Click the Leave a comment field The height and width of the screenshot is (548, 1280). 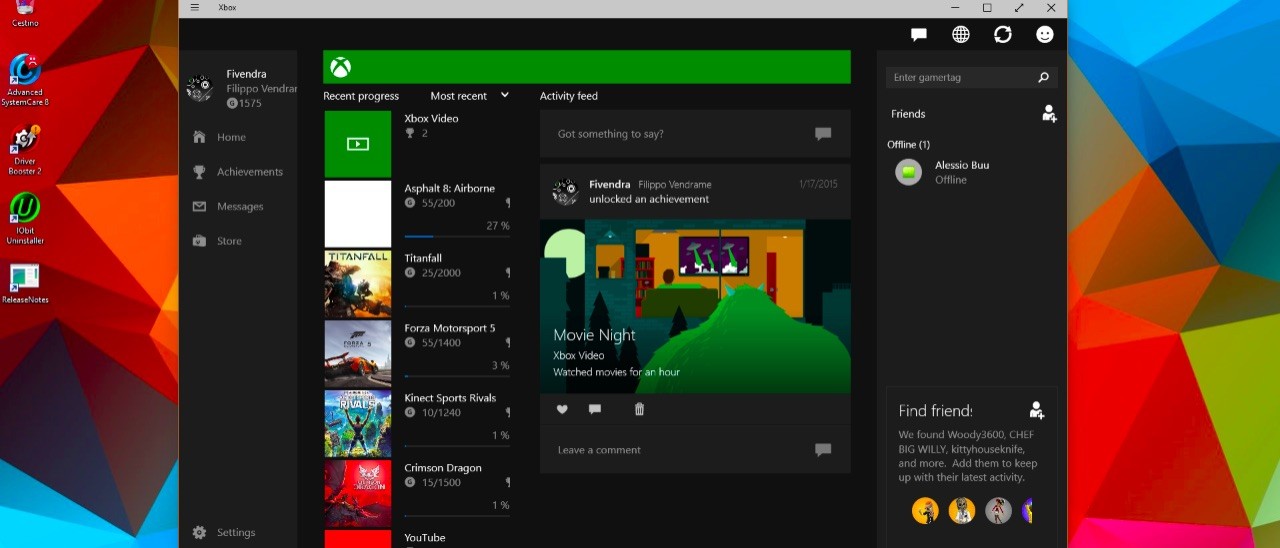[695, 450]
